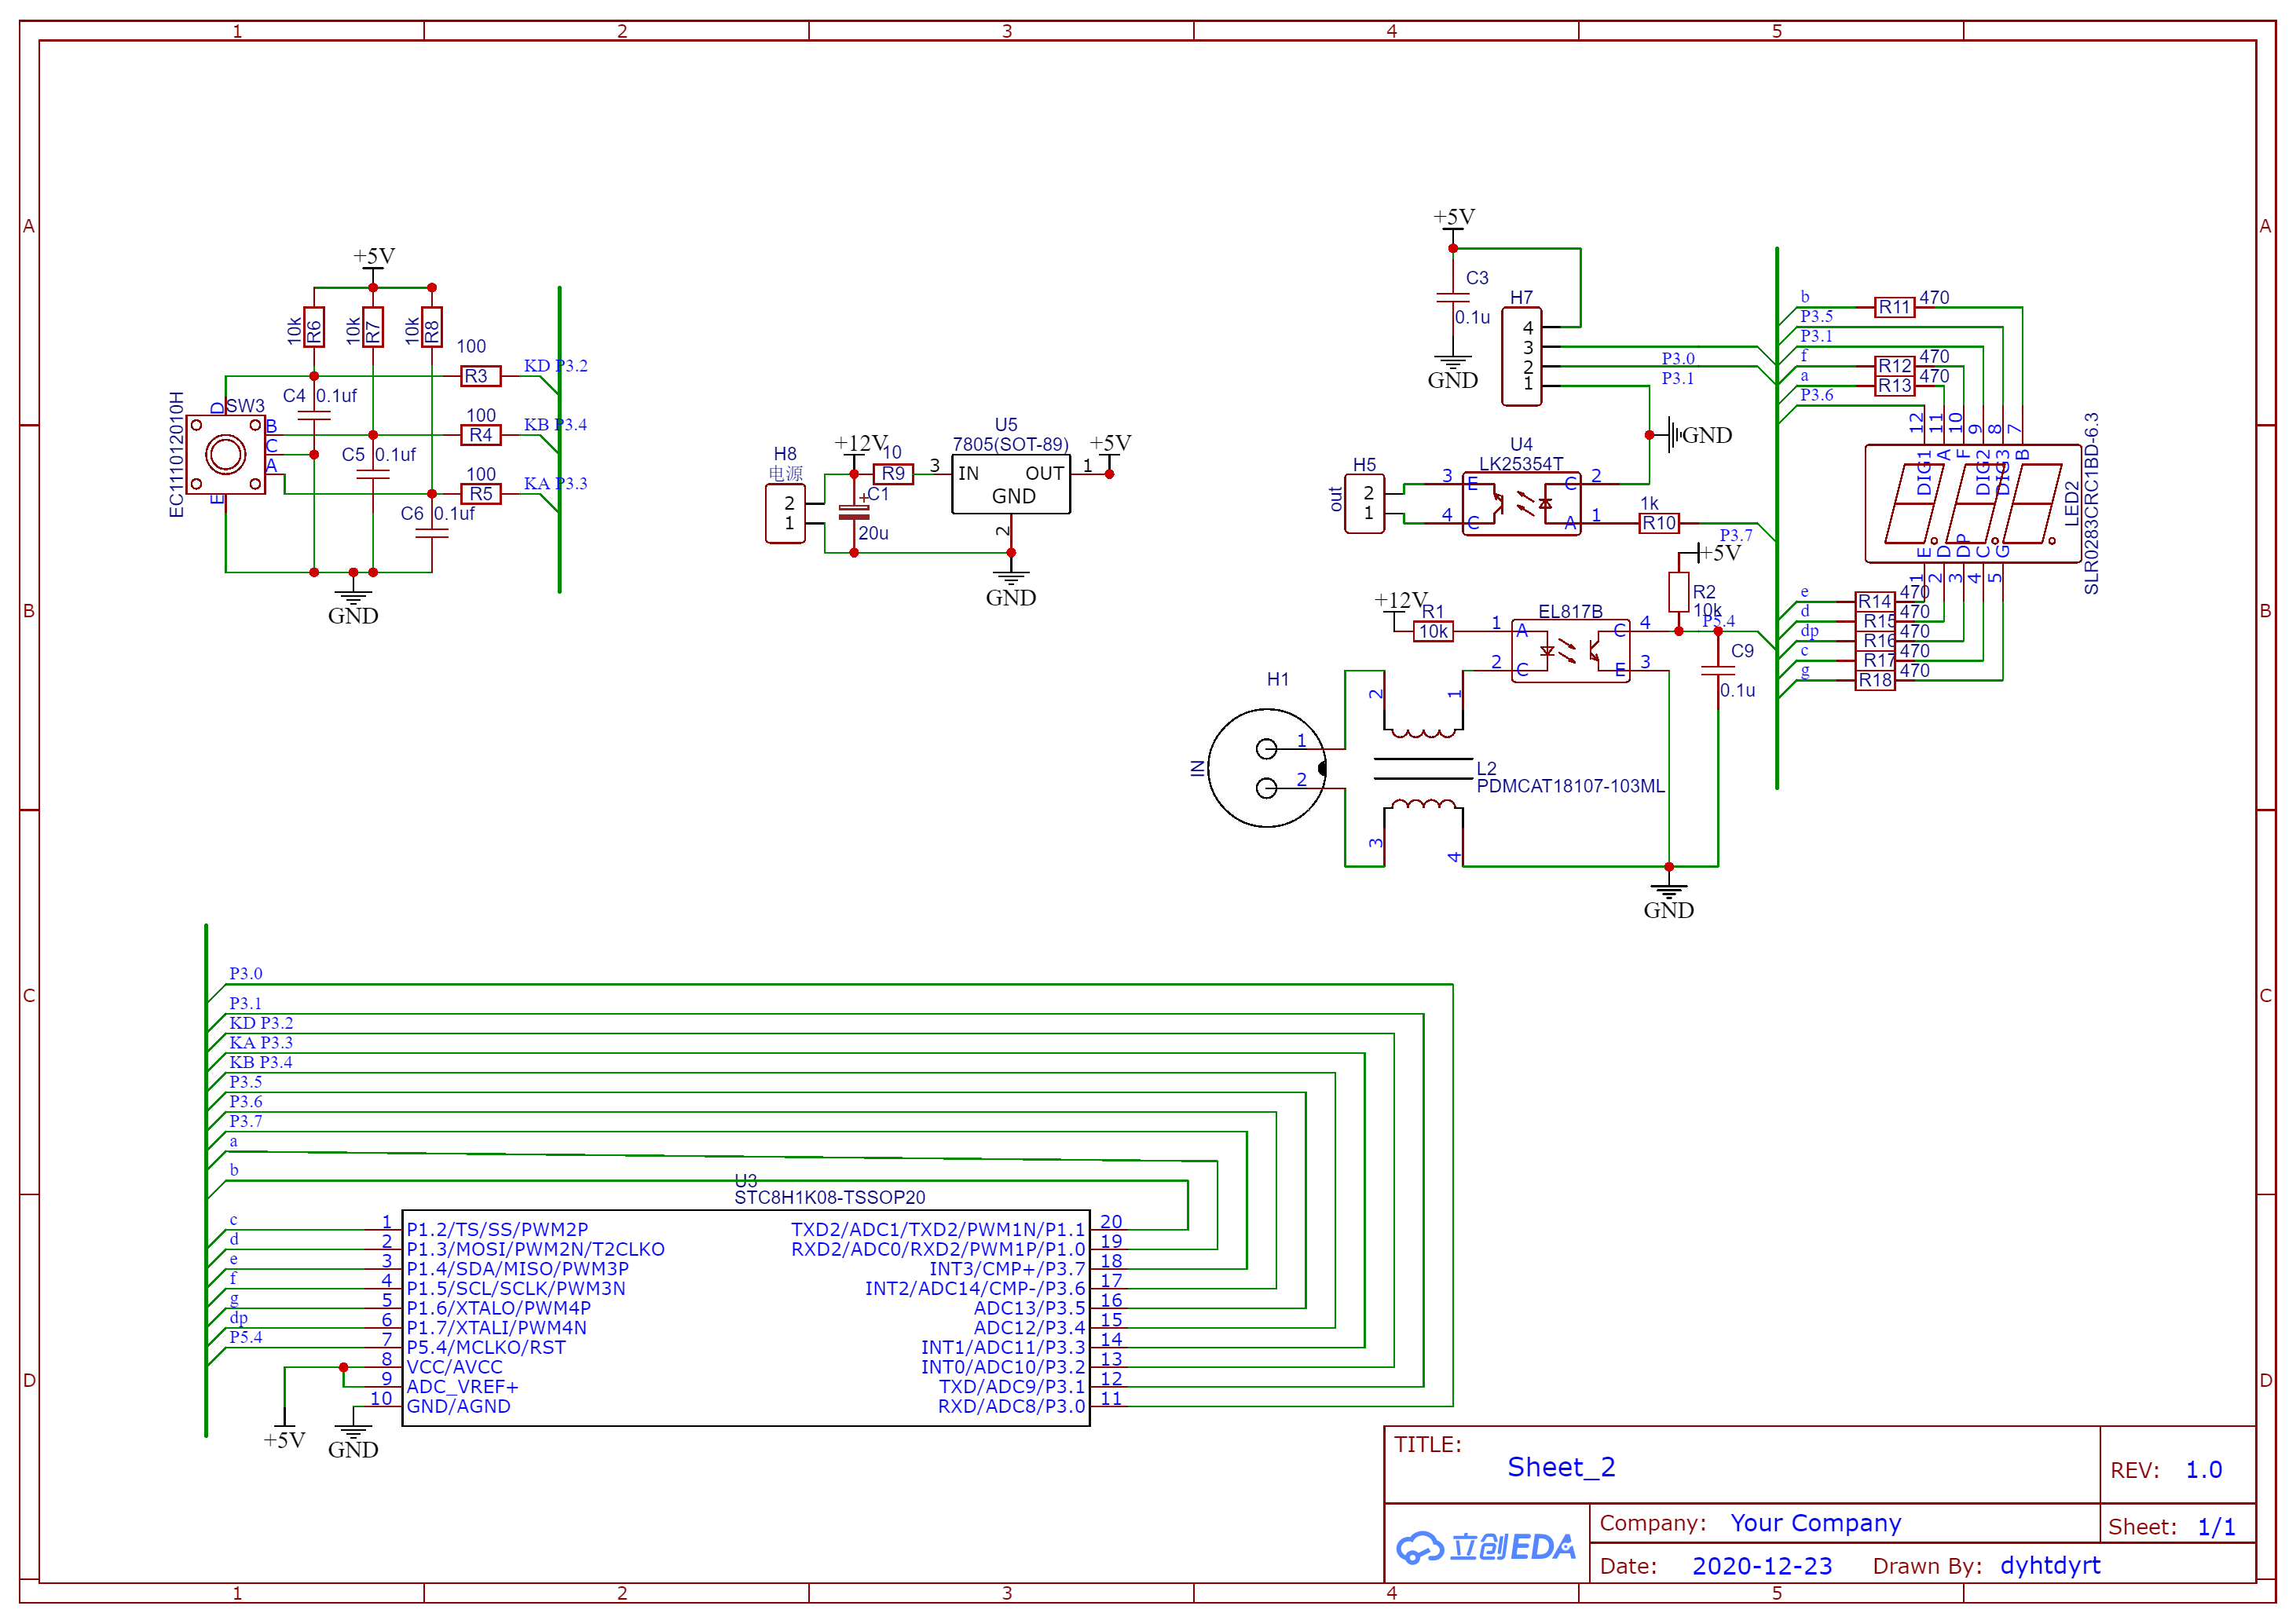
Task: Click the +12V label near R1
Action: [x=1401, y=600]
